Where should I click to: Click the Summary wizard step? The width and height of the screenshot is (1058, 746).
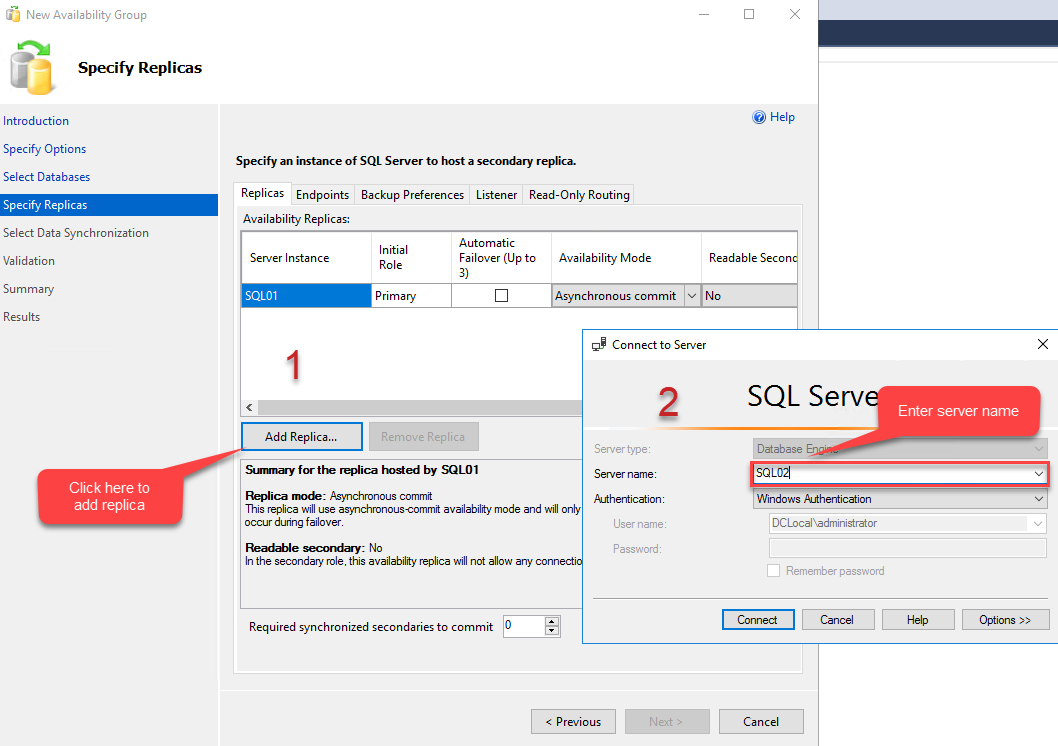coord(28,289)
